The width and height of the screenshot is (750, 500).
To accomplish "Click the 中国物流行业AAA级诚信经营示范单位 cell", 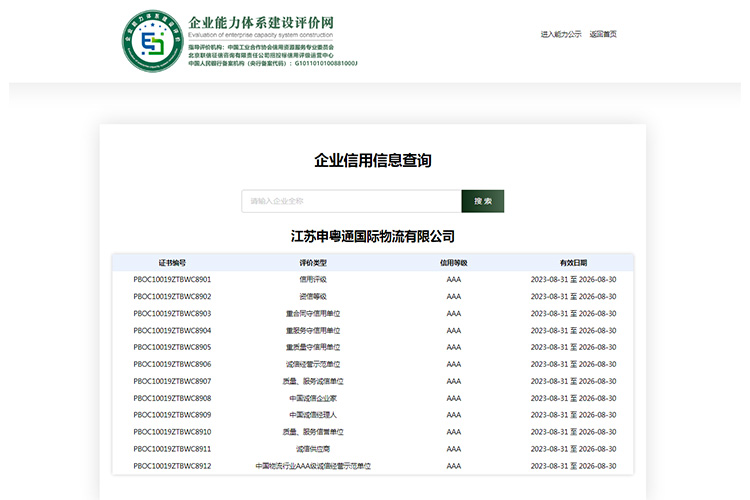I will pyautogui.click(x=313, y=466).
